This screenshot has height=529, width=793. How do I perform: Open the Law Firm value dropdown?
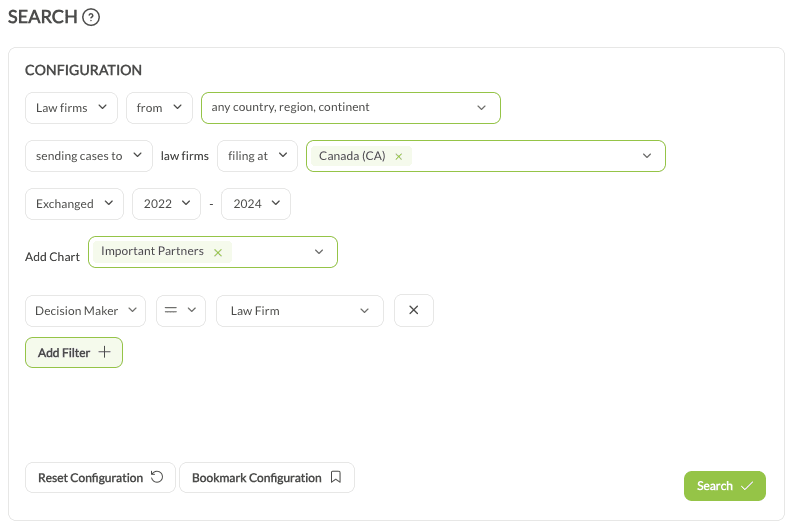pyautogui.click(x=300, y=311)
